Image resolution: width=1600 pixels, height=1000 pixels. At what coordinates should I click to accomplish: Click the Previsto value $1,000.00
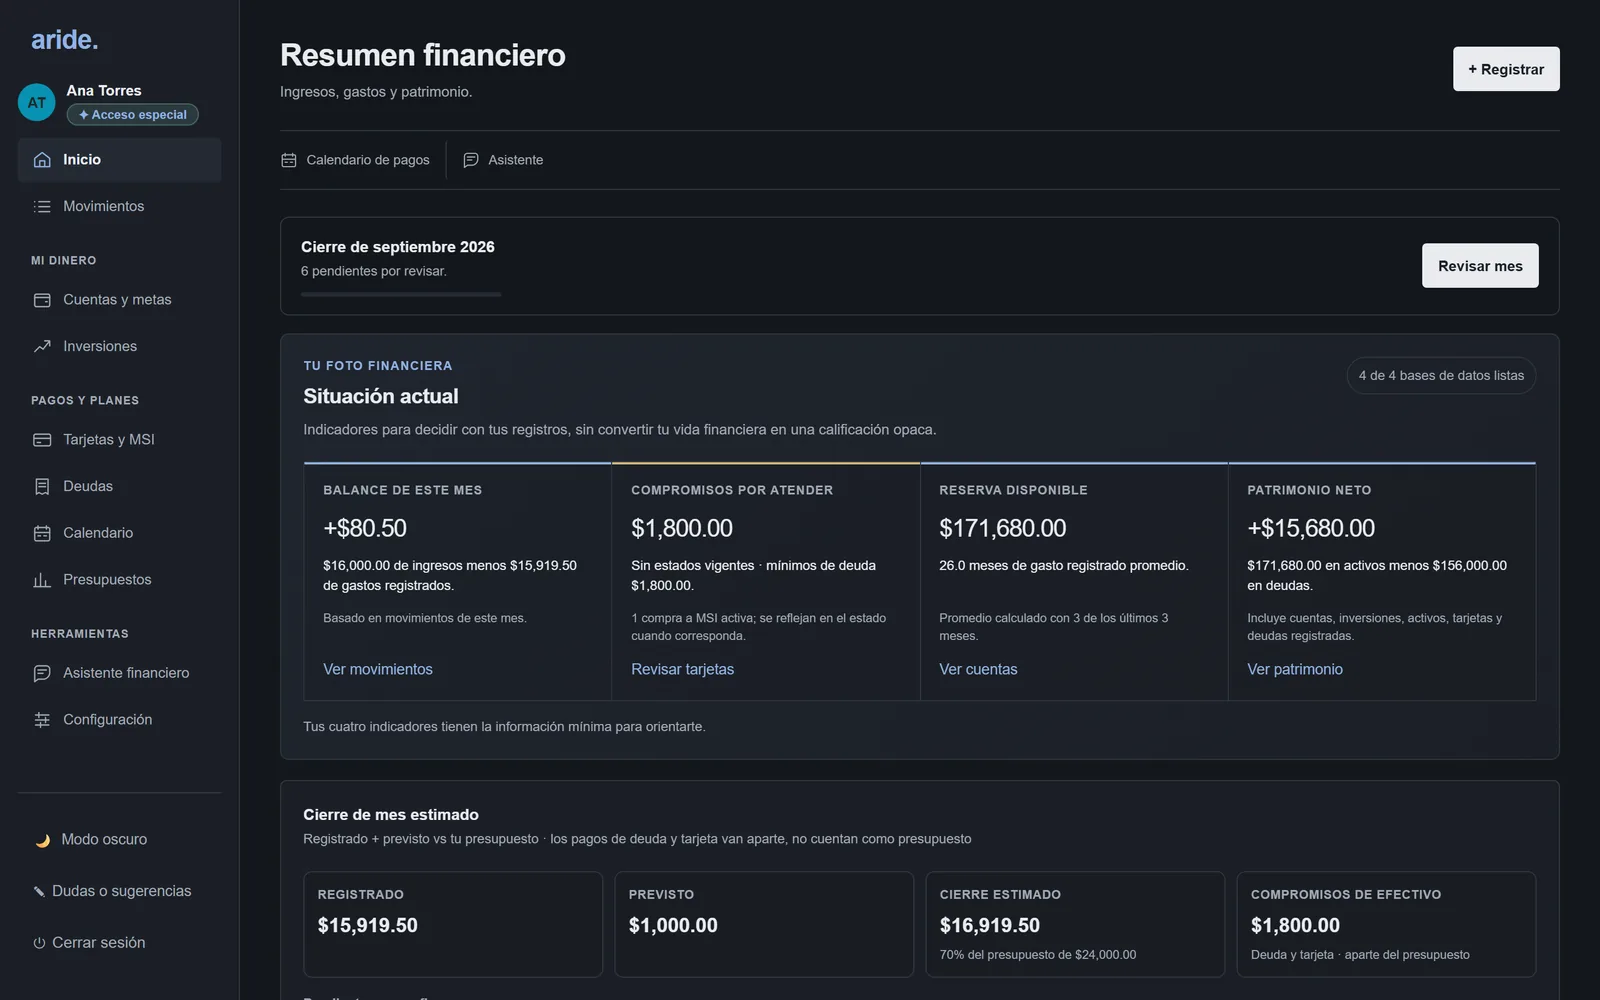(673, 926)
